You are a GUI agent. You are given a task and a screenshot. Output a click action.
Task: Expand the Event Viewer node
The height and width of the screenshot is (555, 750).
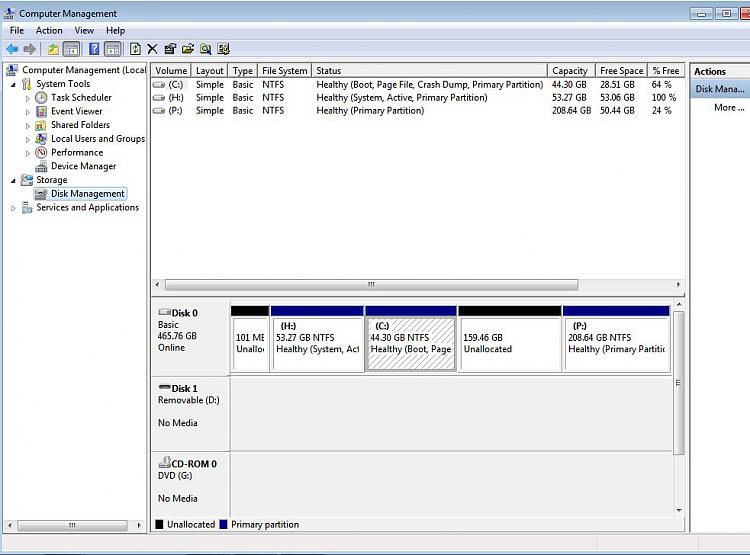28,112
